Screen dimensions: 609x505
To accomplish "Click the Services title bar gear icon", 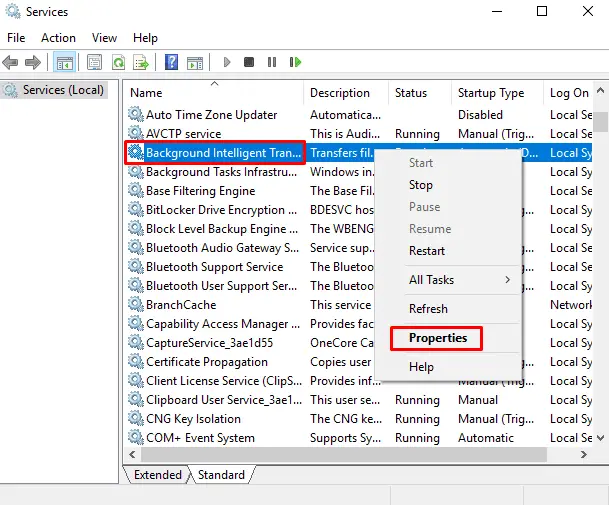I will point(13,11).
